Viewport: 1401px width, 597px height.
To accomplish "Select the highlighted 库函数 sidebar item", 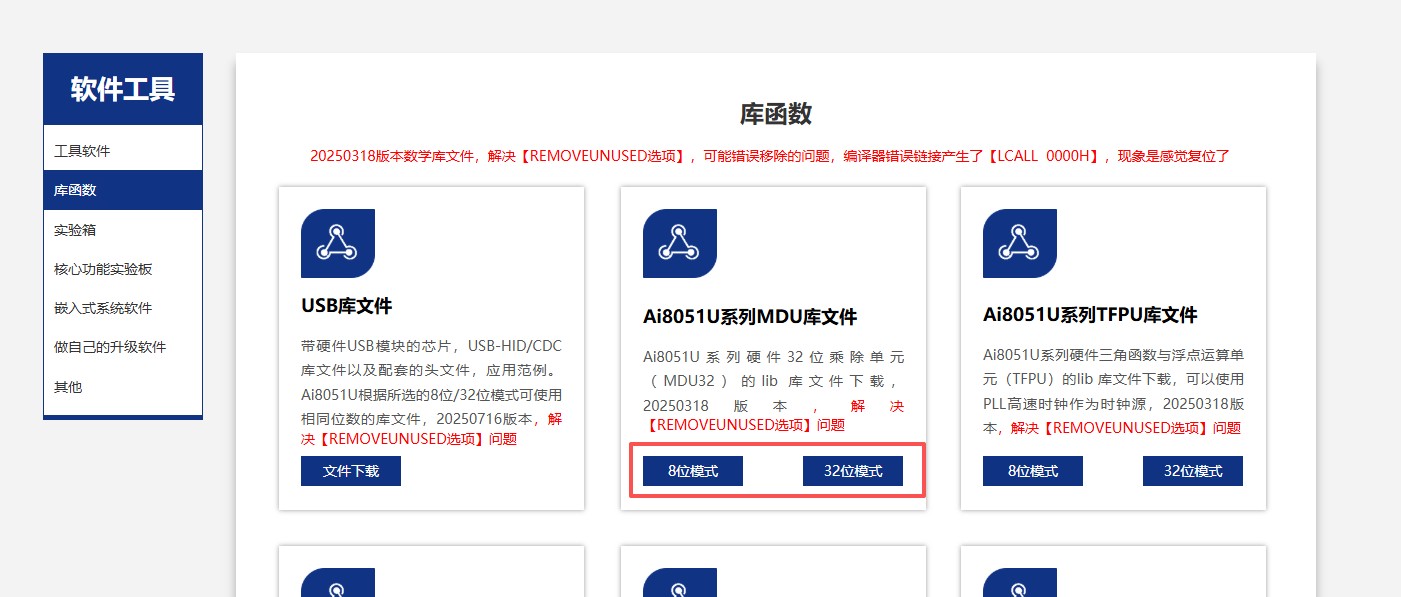I will 76,190.
